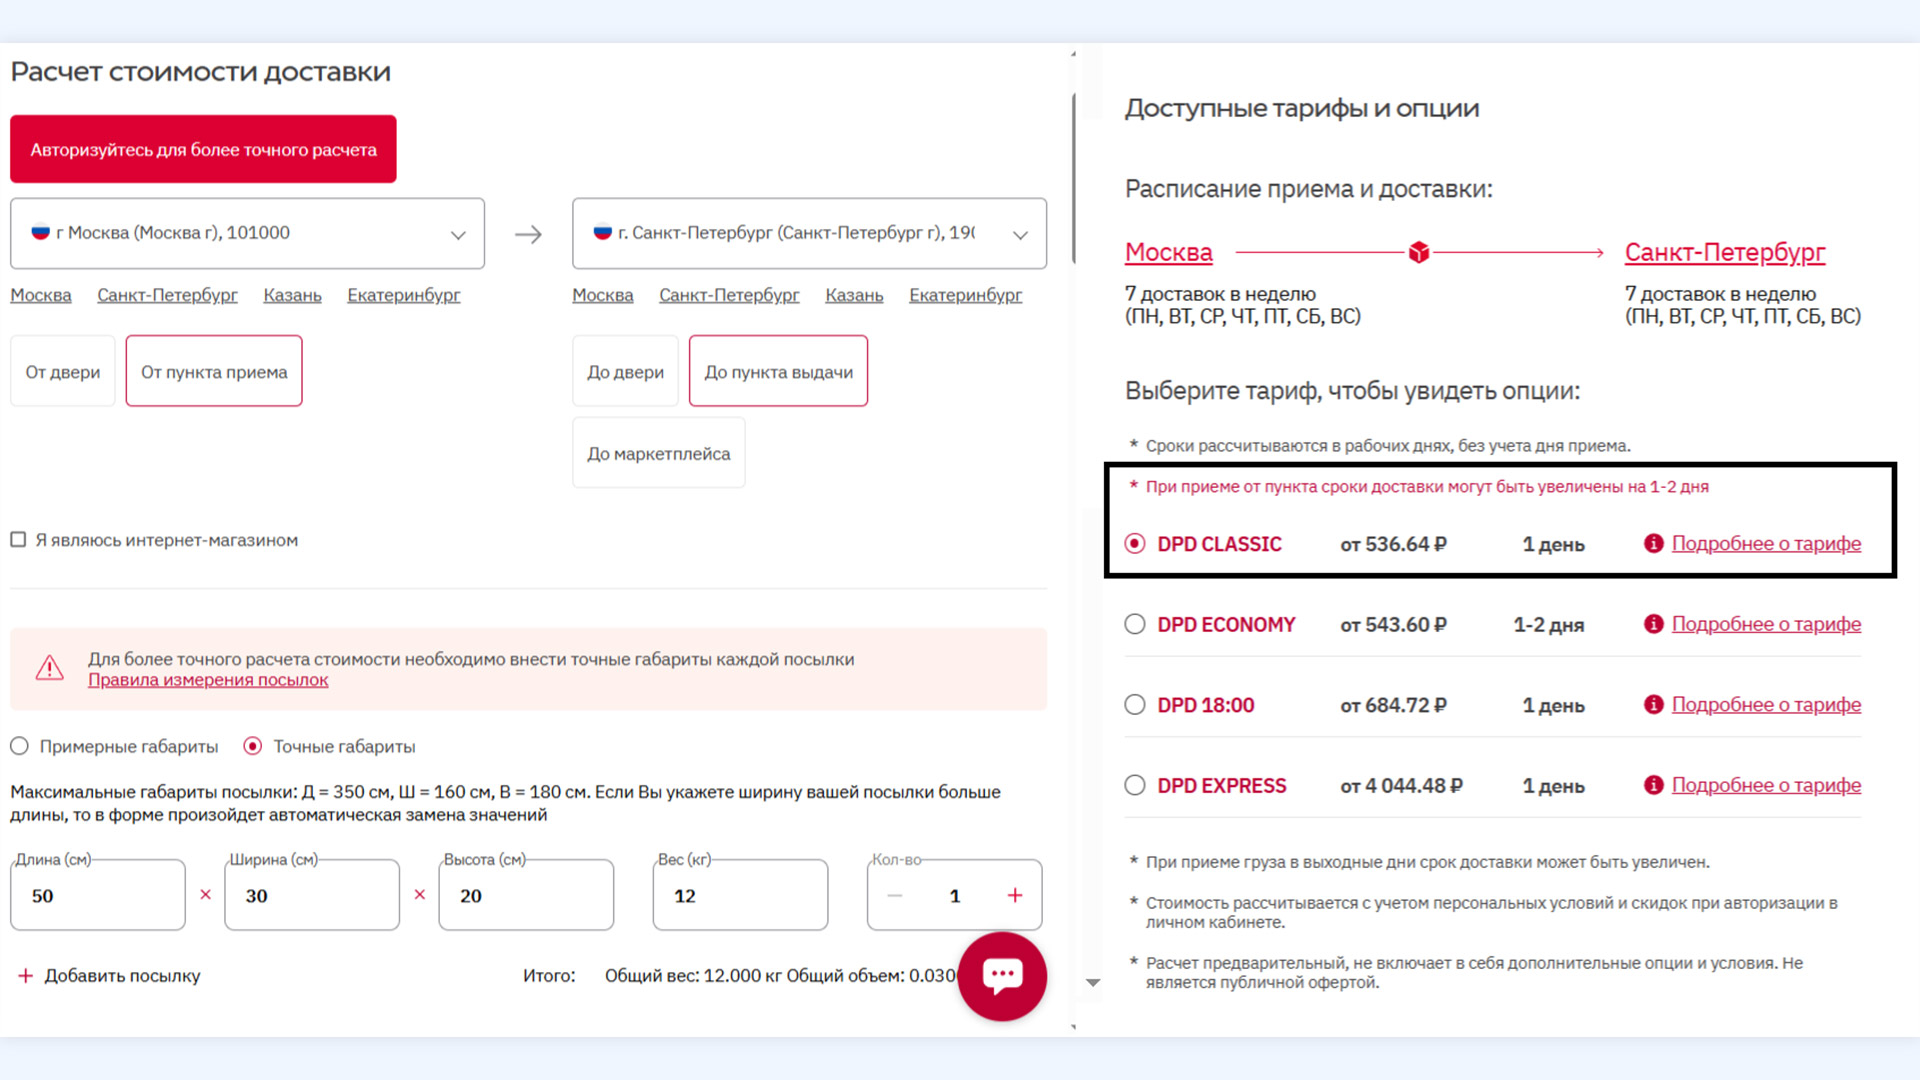Open the red chat support bubble

[1002, 976]
